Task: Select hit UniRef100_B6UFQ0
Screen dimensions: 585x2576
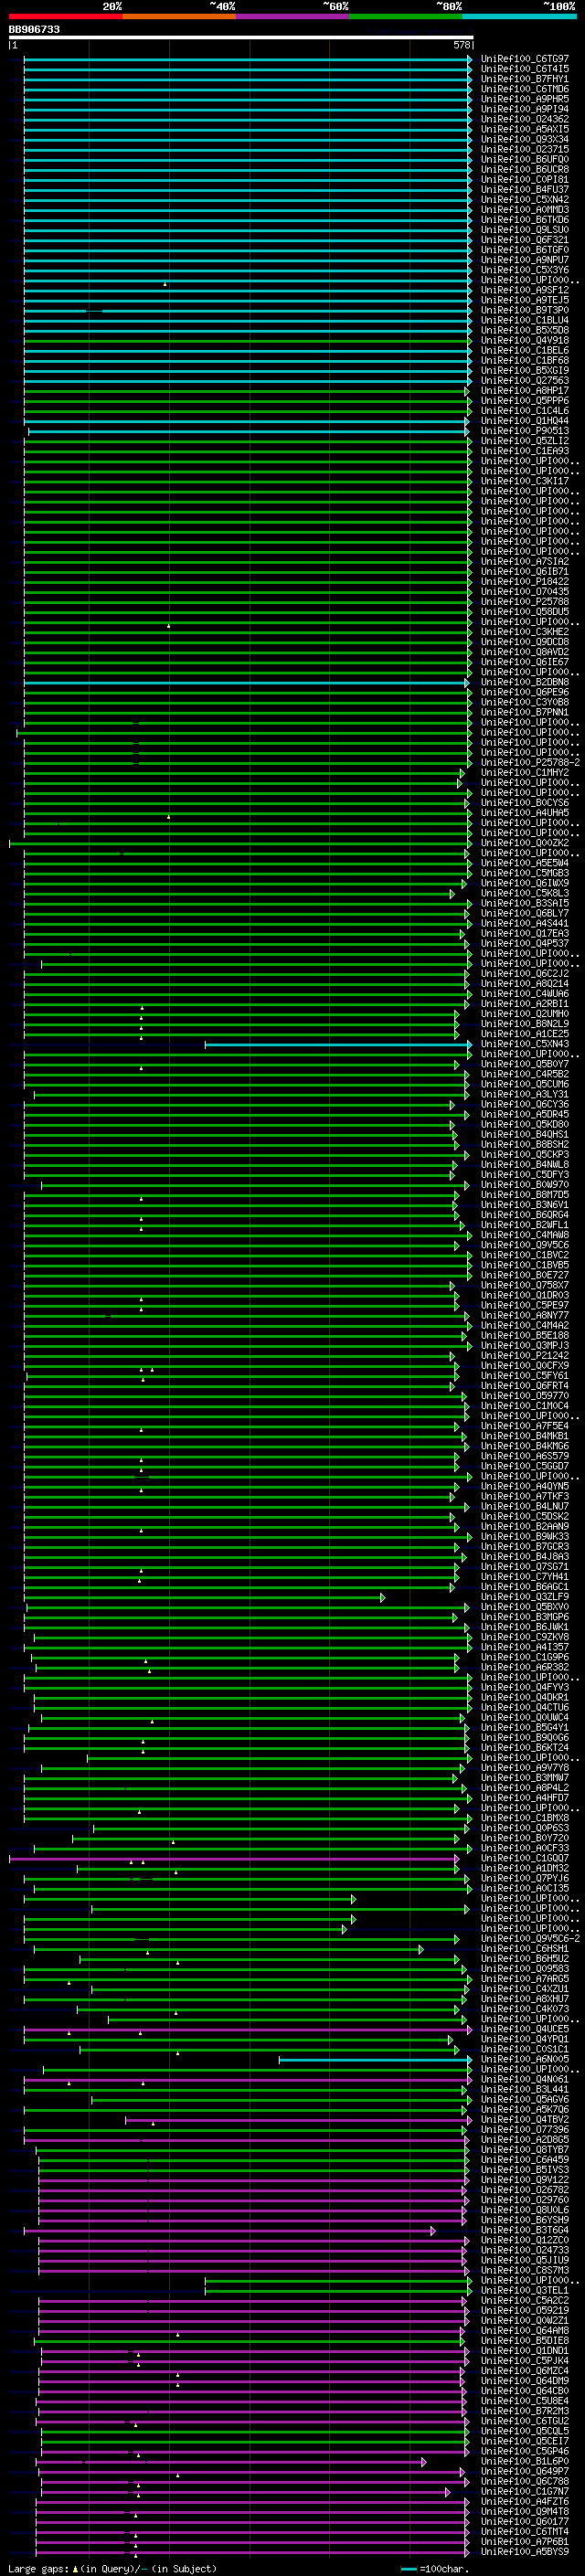Action: (524, 159)
